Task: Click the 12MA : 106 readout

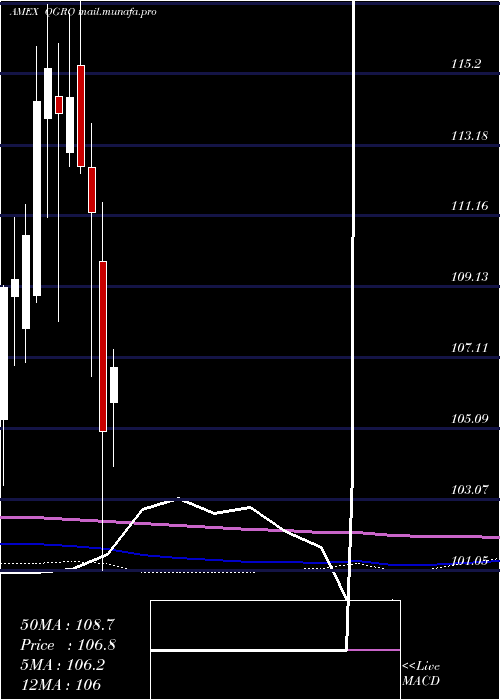Action: coord(60,684)
